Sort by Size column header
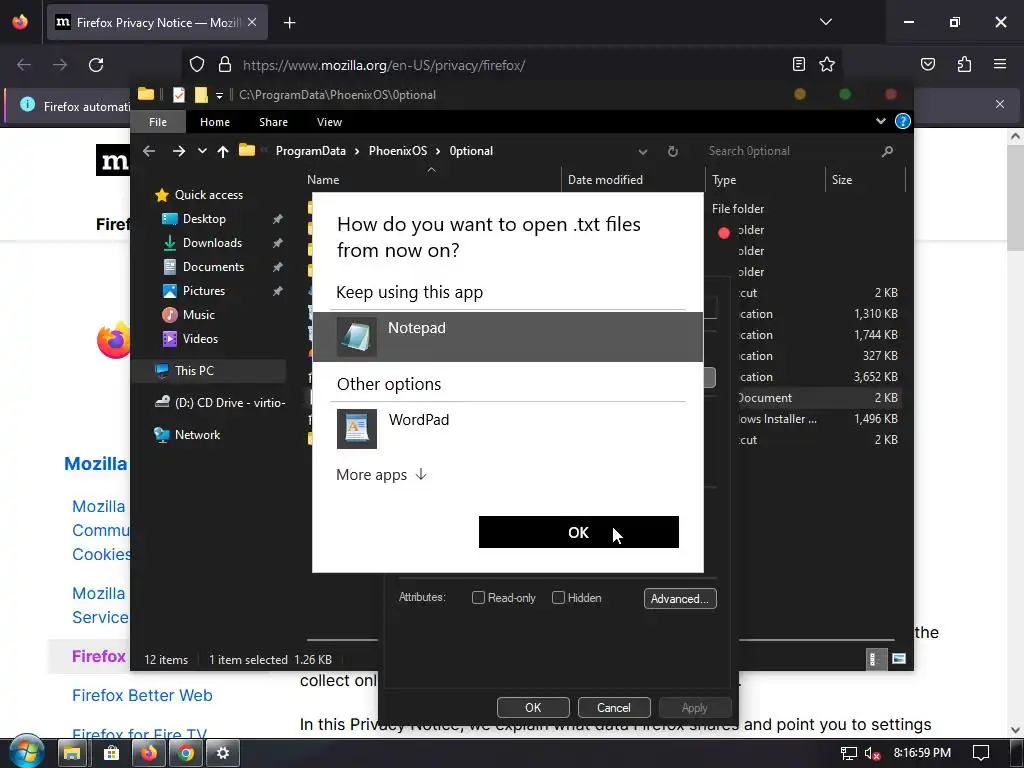The image size is (1024, 768). tap(842, 180)
